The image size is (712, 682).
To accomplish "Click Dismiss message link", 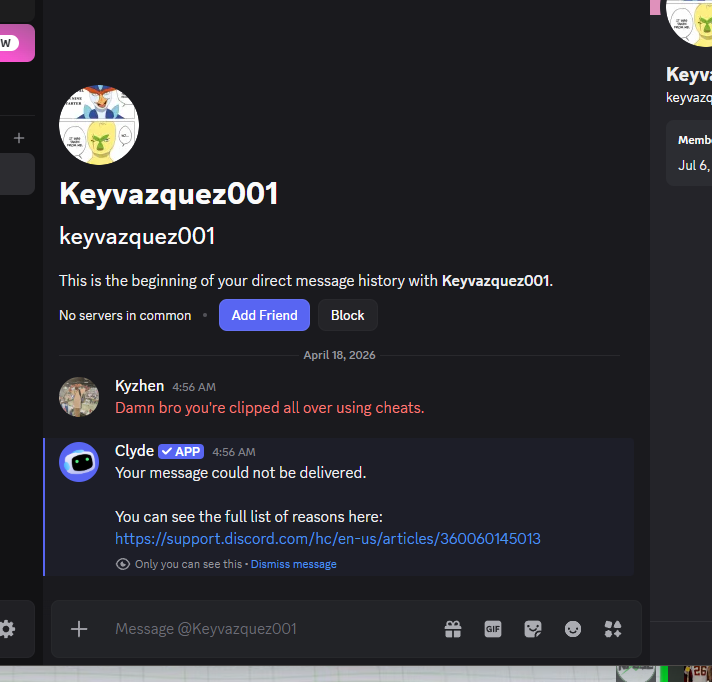I will [x=293, y=564].
